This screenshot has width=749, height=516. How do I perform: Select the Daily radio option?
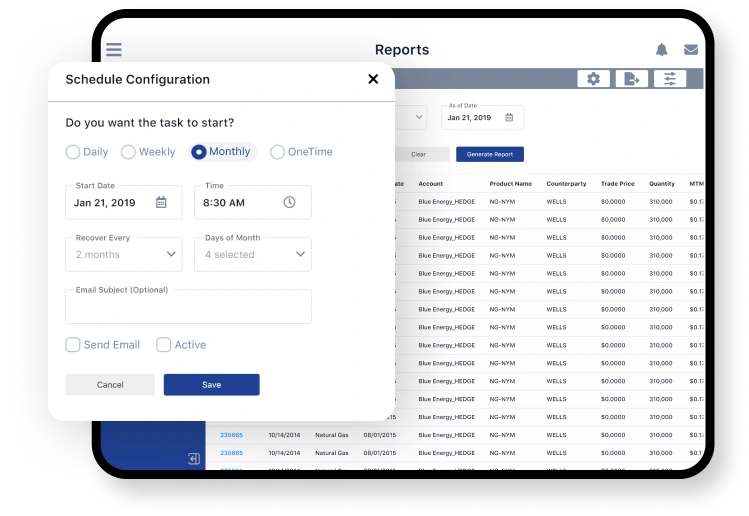pyautogui.click(x=73, y=152)
